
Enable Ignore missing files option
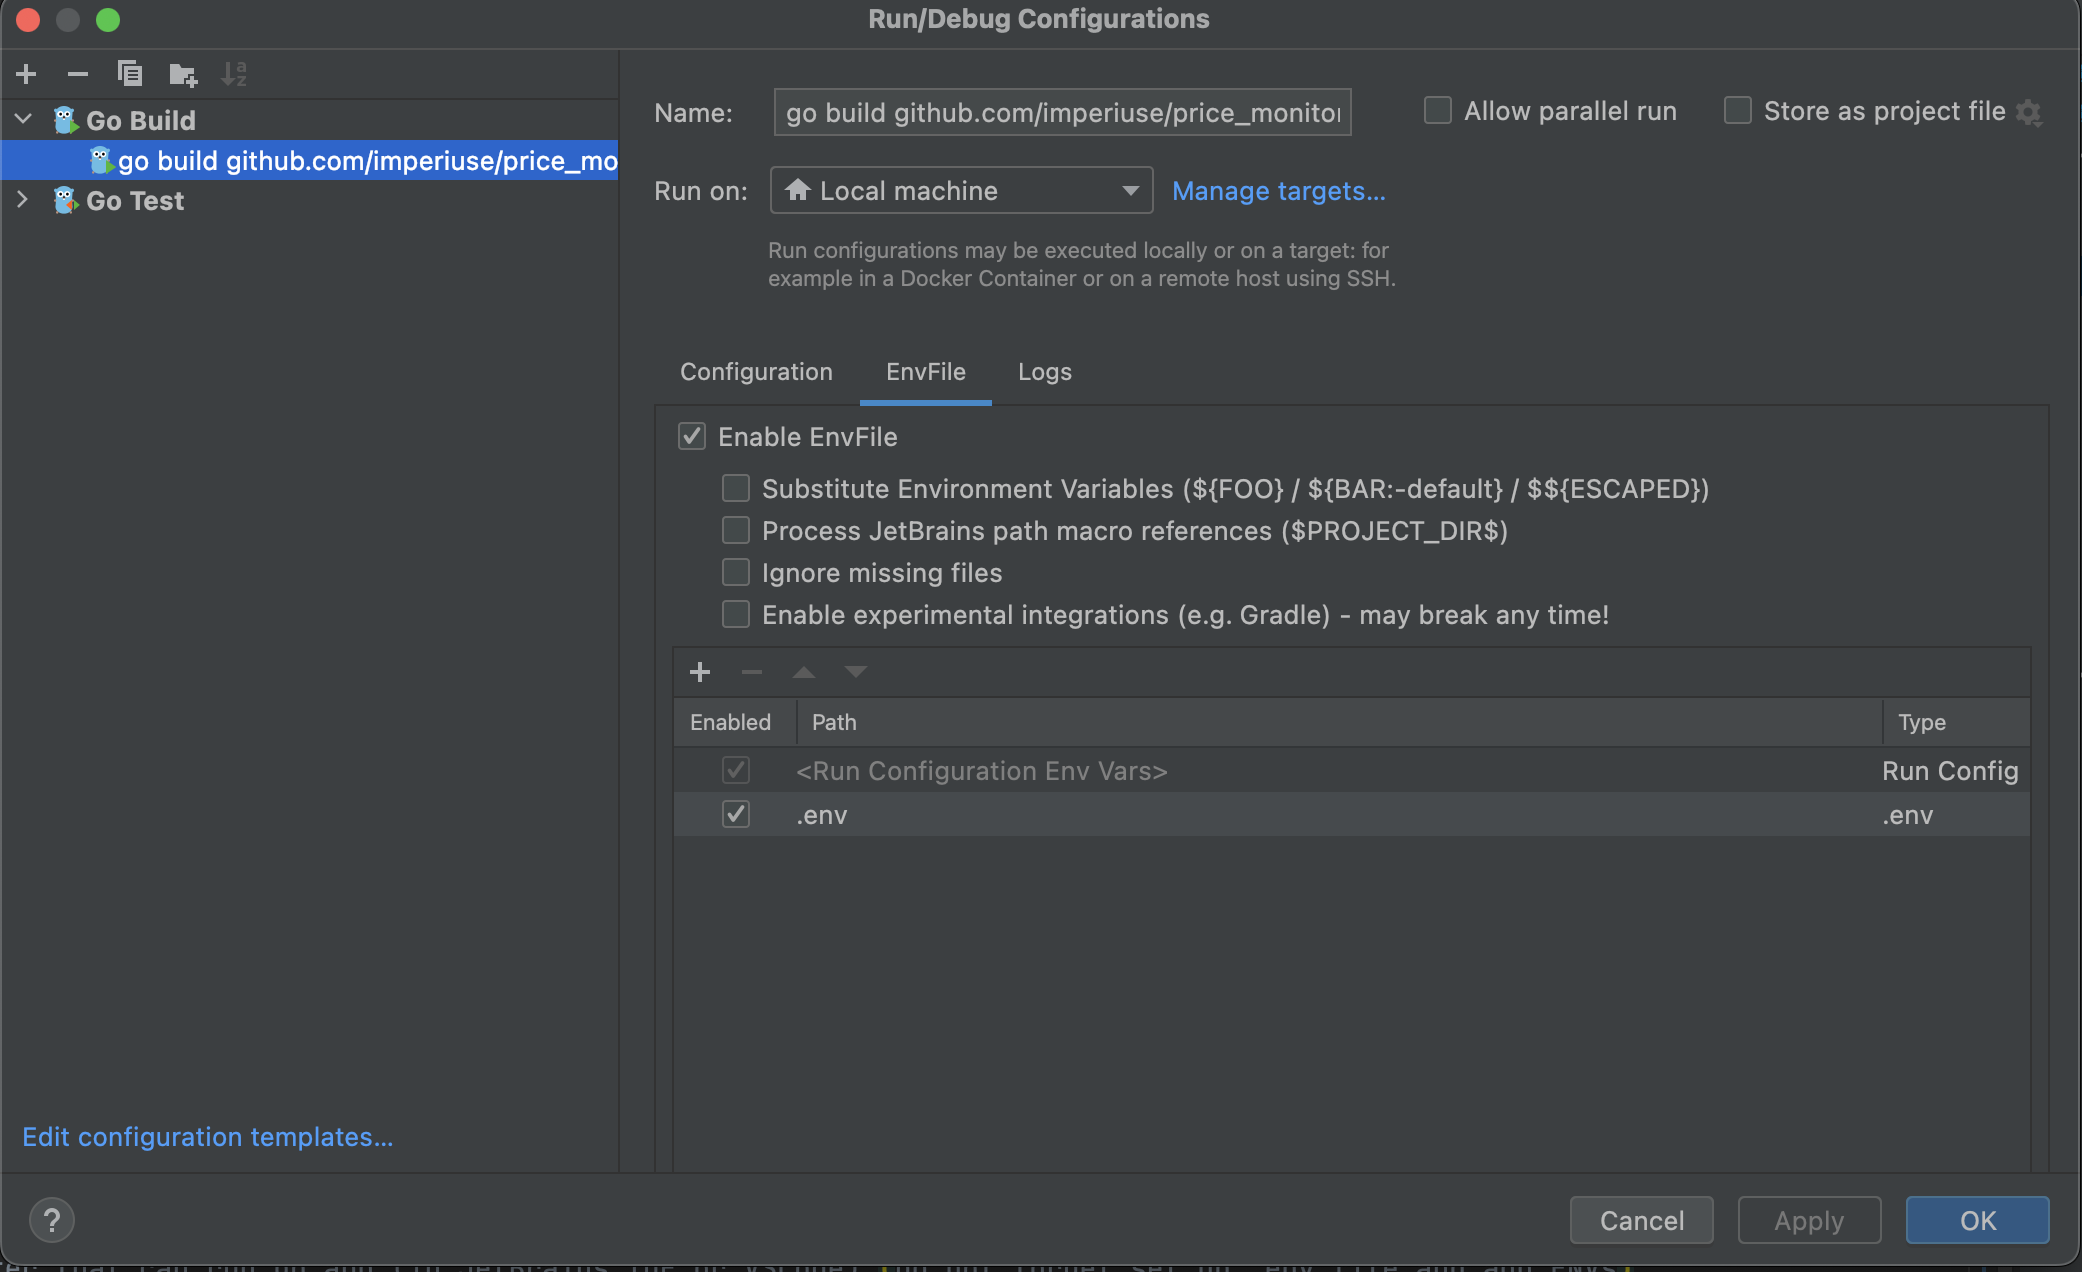pyautogui.click(x=736, y=573)
